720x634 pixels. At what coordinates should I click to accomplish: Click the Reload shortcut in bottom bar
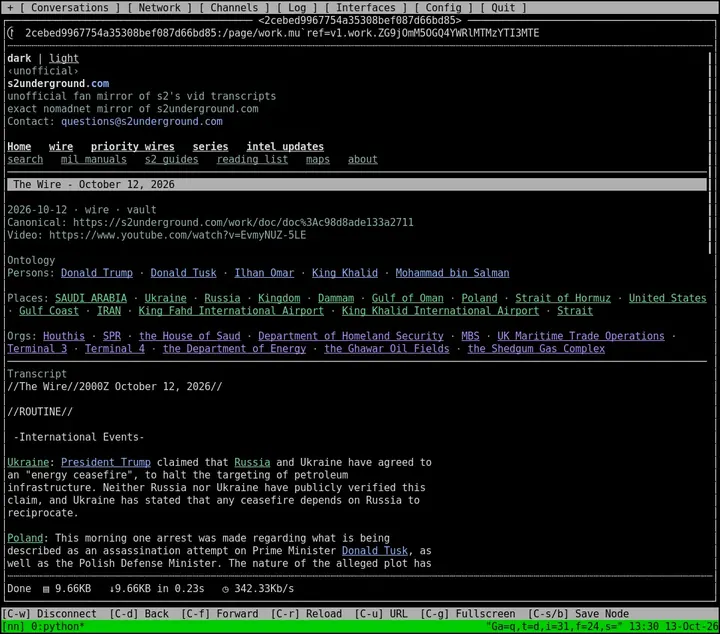pyautogui.click(x=306, y=614)
